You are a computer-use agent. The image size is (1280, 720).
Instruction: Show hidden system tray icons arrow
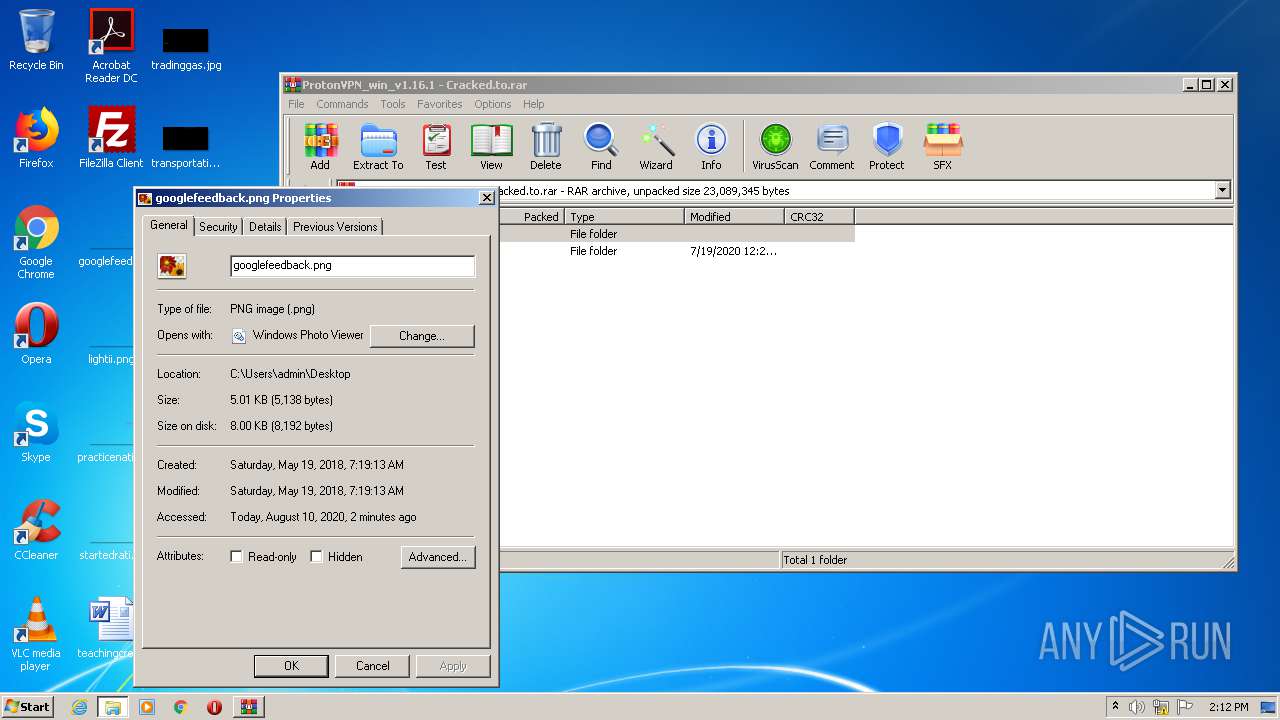(x=1115, y=706)
